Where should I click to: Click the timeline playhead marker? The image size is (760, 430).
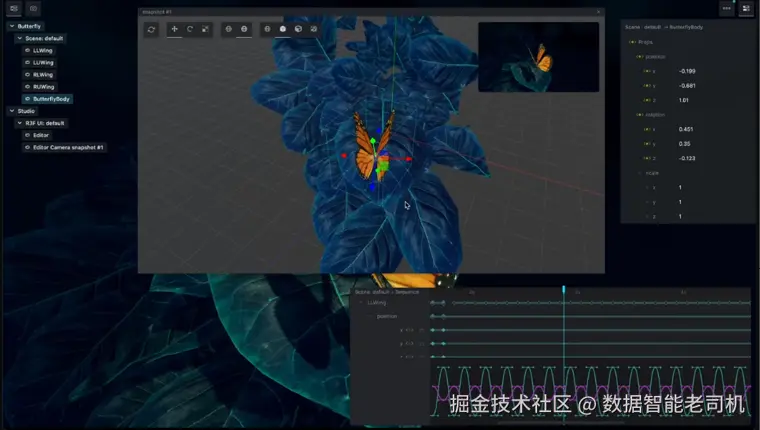point(564,289)
